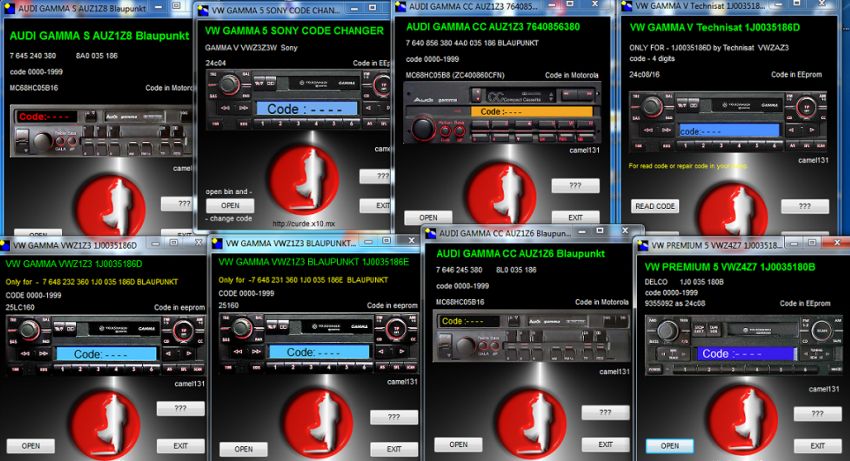Click title bar app icon of VW GAMMA V Technisat
The height and width of the screenshot is (461, 850).
pos(626,6)
